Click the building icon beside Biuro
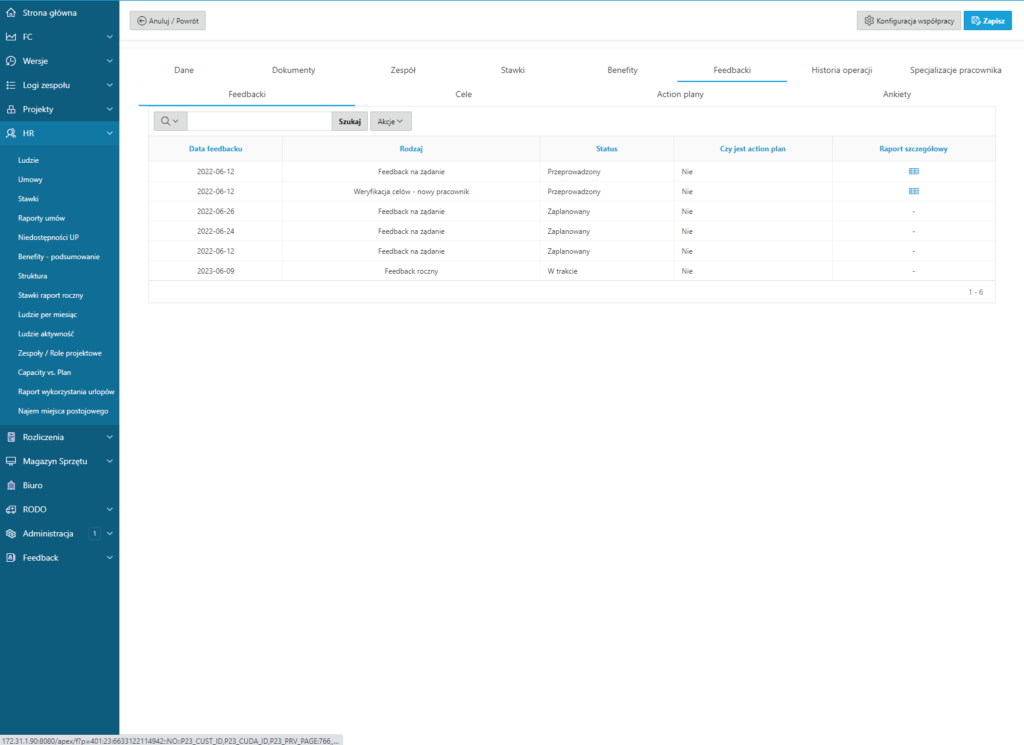The height and width of the screenshot is (745, 1024). pyautogui.click(x=10, y=485)
